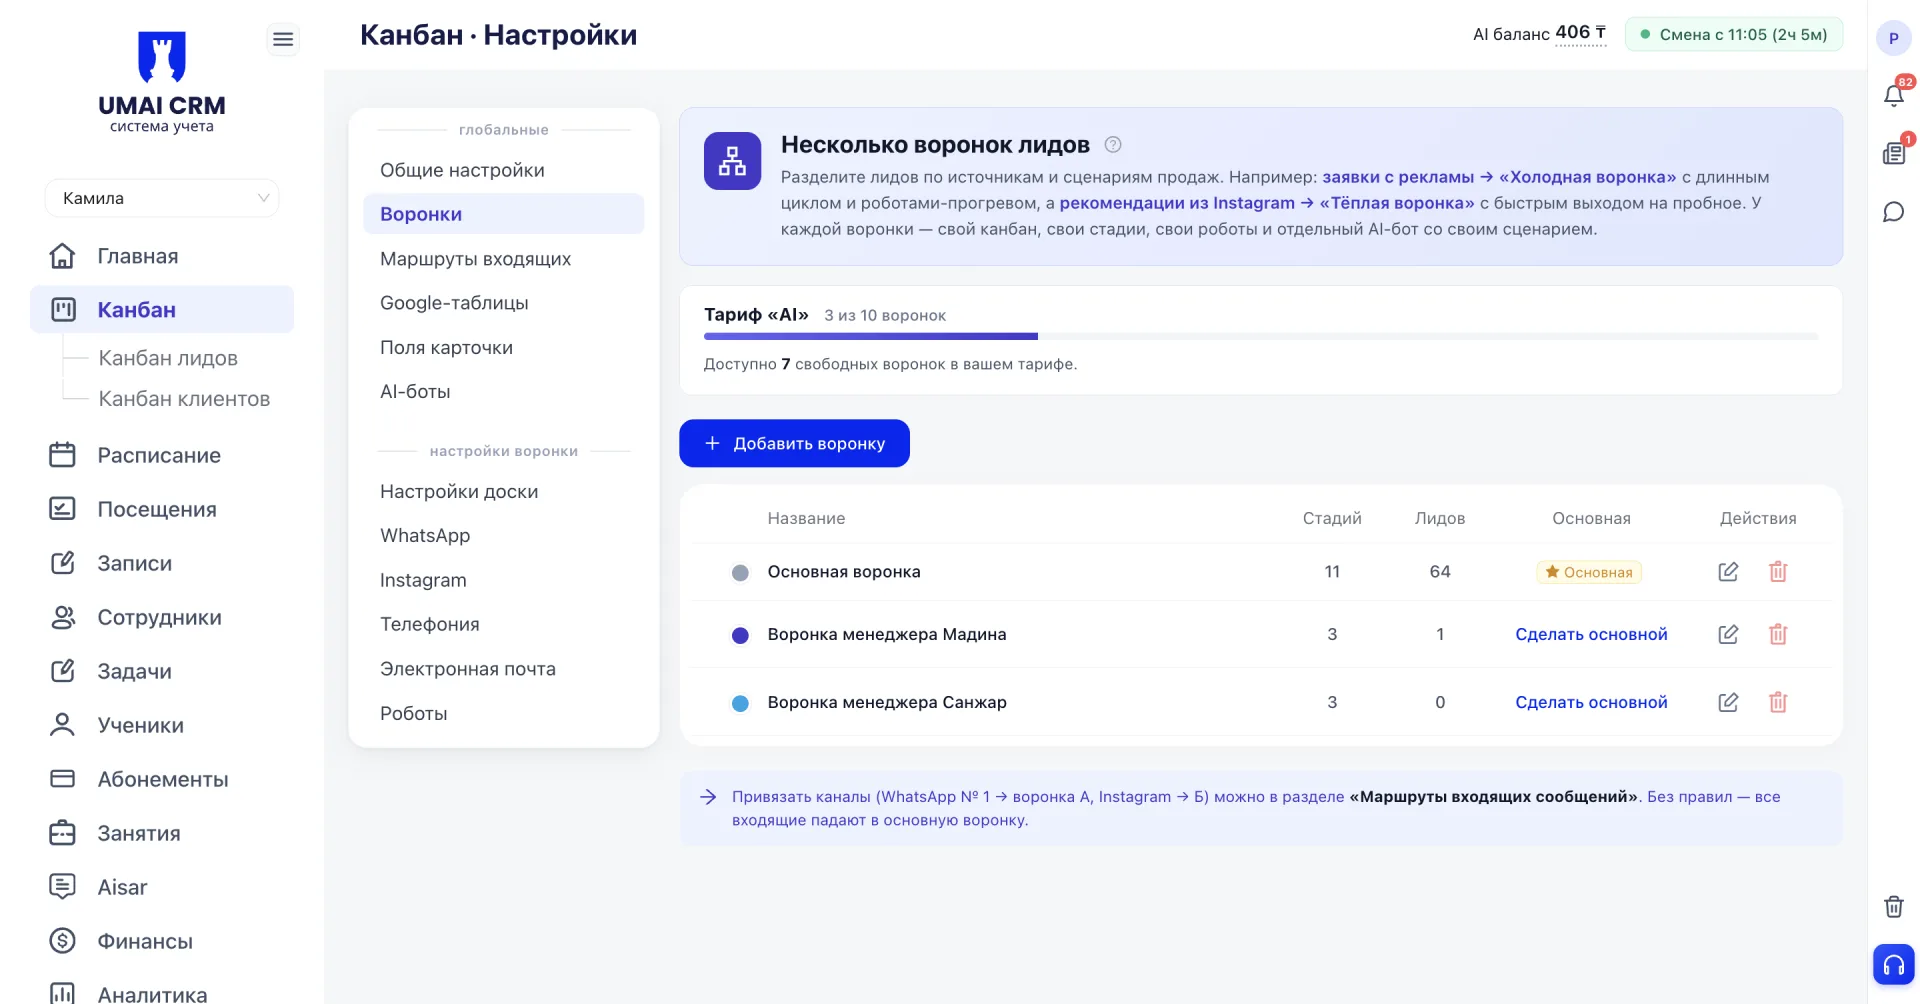Click the Сотрудники people icon
Viewport: 1920px width, 1004px height.
[x=62, y=617]
